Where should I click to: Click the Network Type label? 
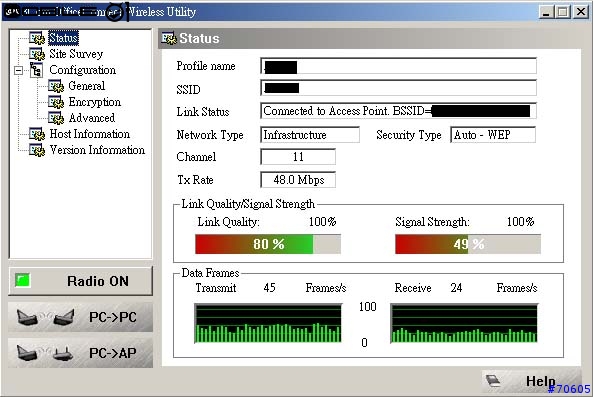point(210,135)
